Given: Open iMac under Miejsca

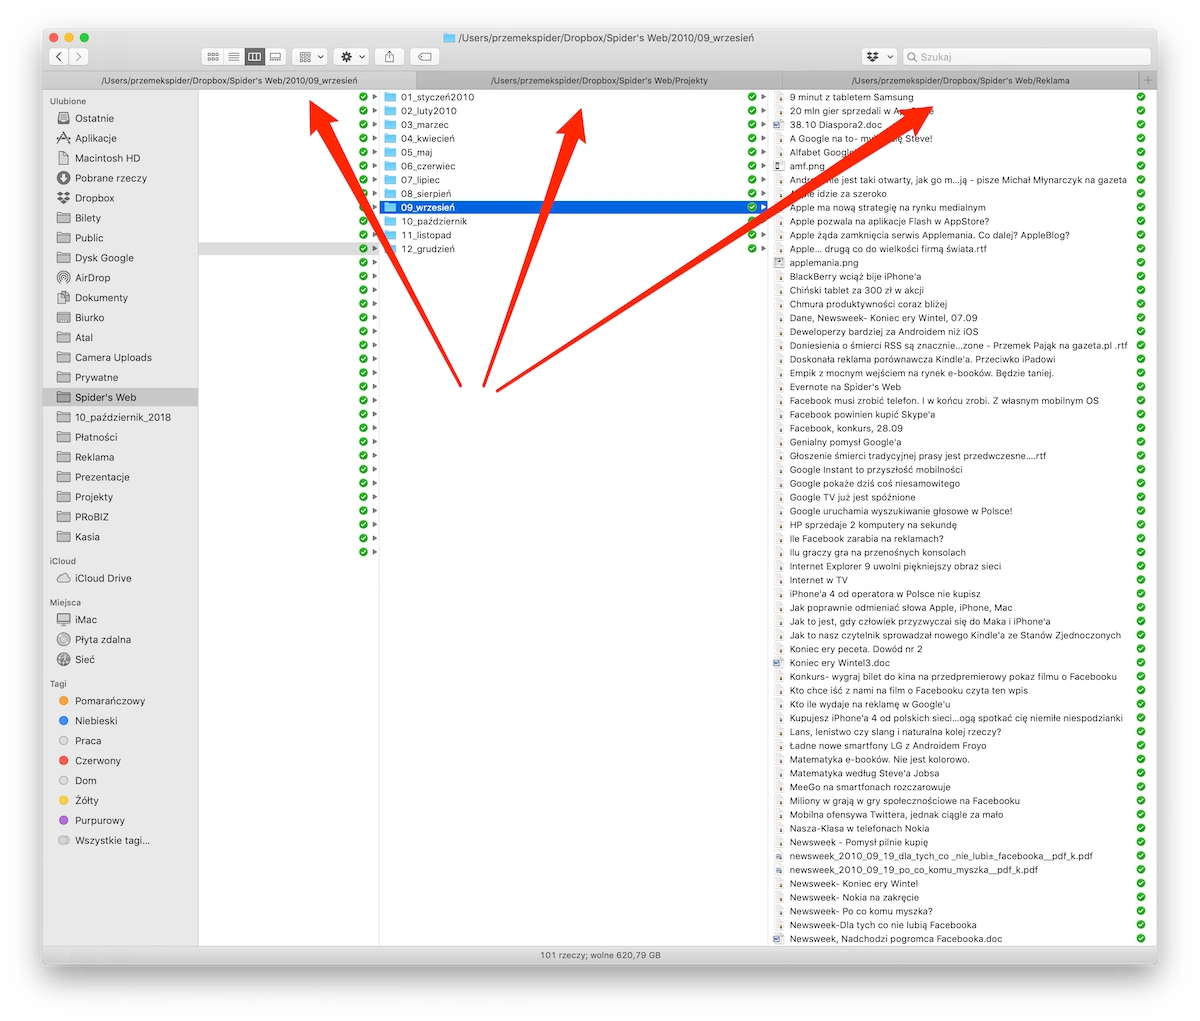Looking at the screenshot, I should tap(85, 620).
